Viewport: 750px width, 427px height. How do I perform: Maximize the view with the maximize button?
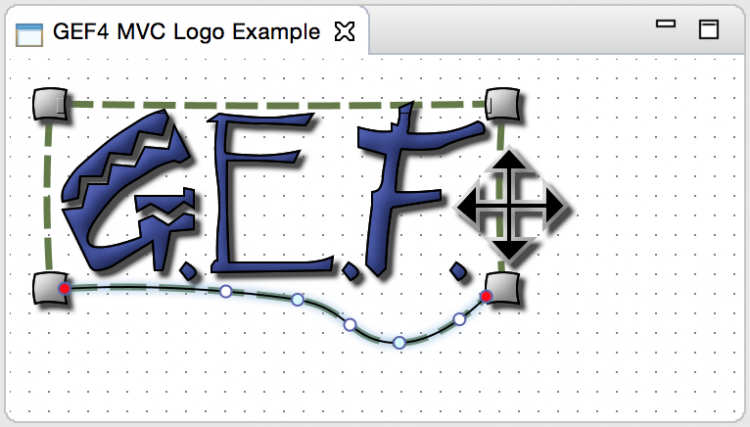(x=708, y=29)
